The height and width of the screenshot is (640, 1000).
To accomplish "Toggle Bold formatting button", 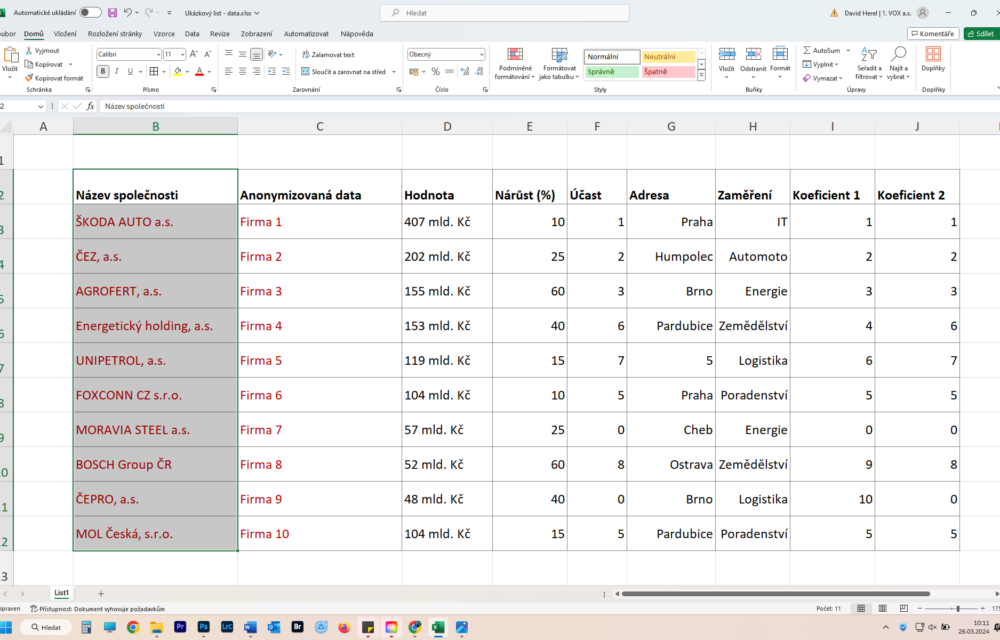I will pos(103,71).
